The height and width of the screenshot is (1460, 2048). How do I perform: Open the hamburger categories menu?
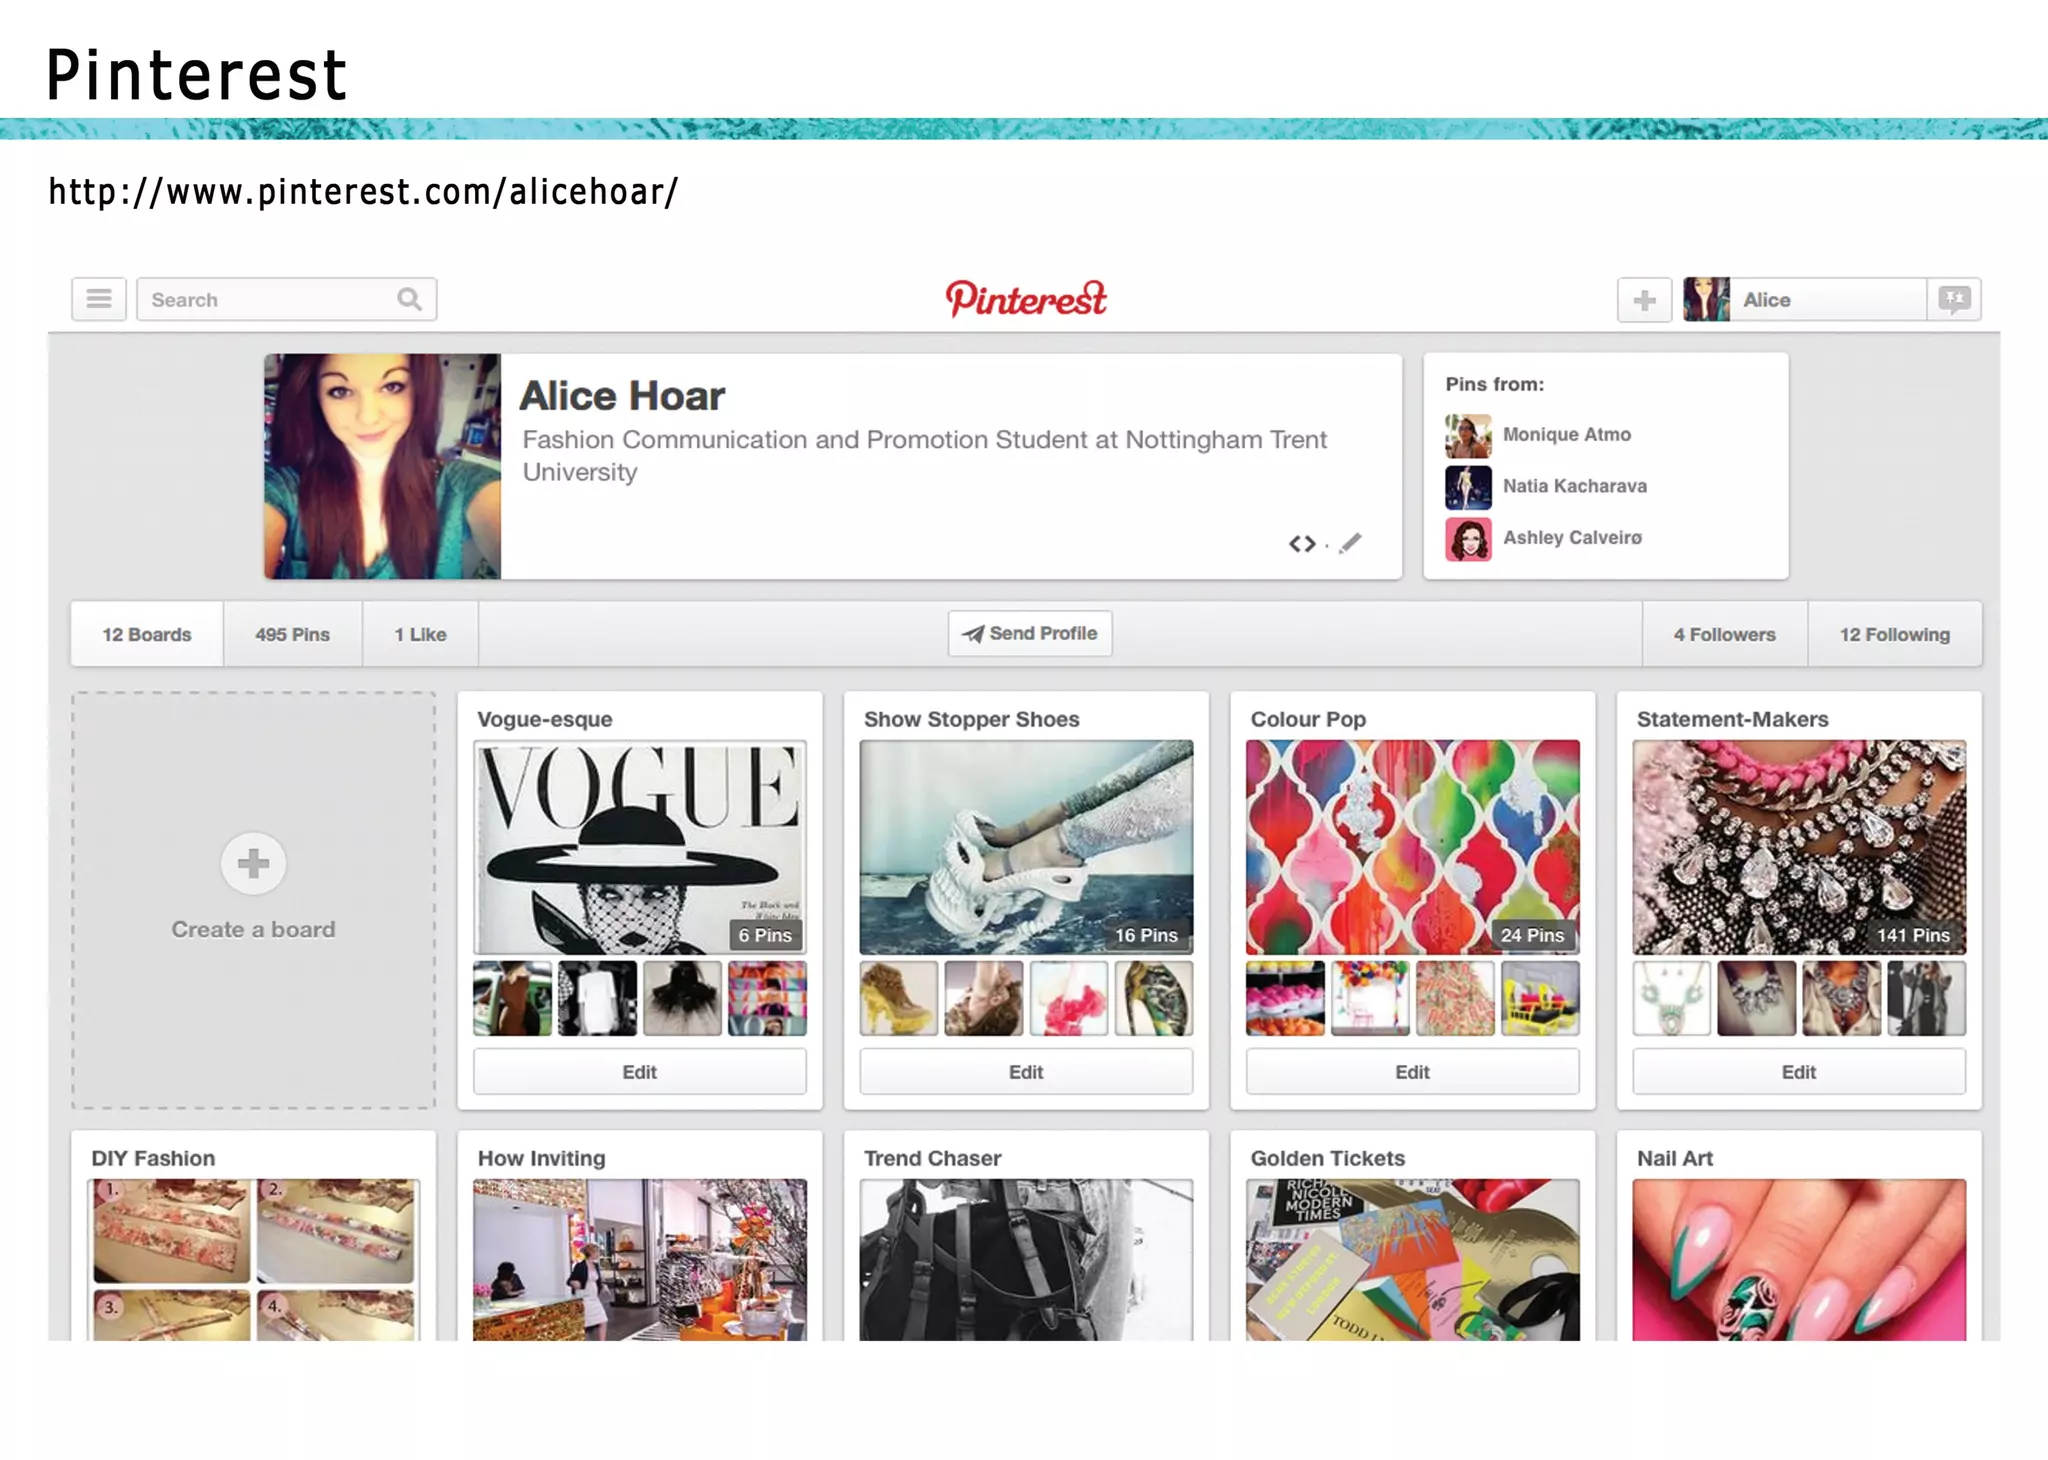coord(99,299)
